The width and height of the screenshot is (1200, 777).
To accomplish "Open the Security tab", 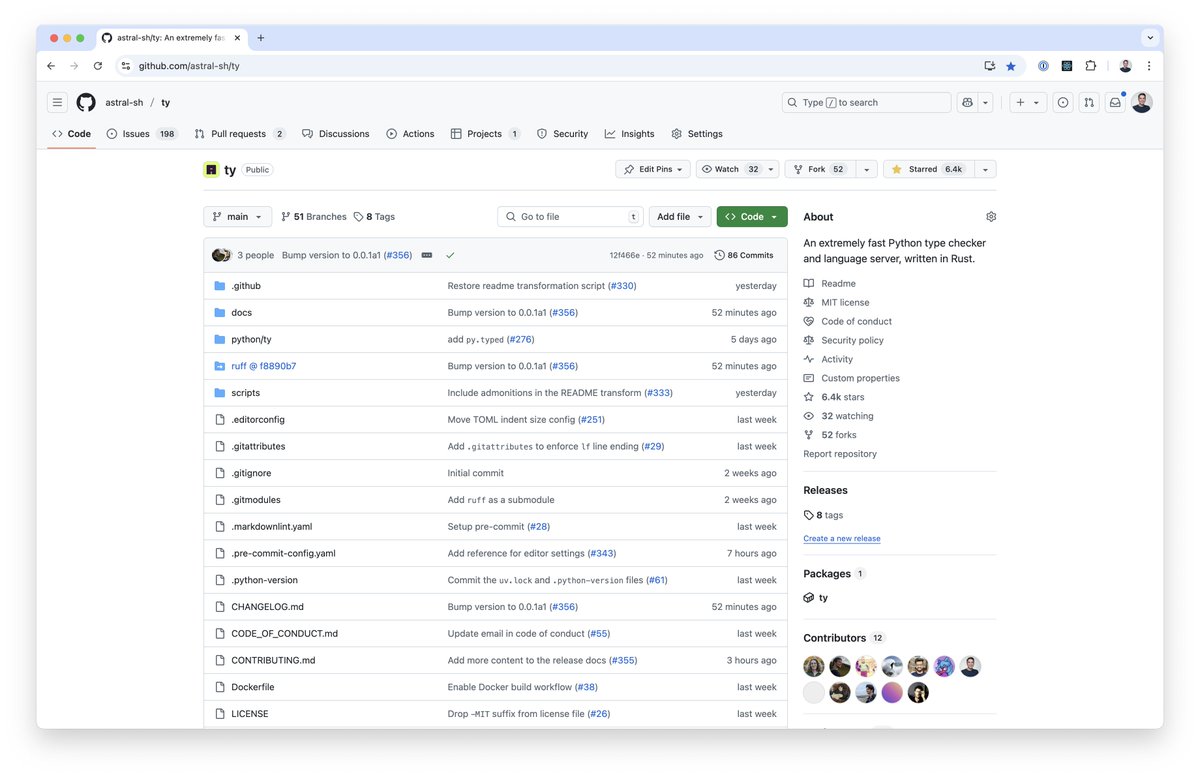I will (x=563, y=134).
